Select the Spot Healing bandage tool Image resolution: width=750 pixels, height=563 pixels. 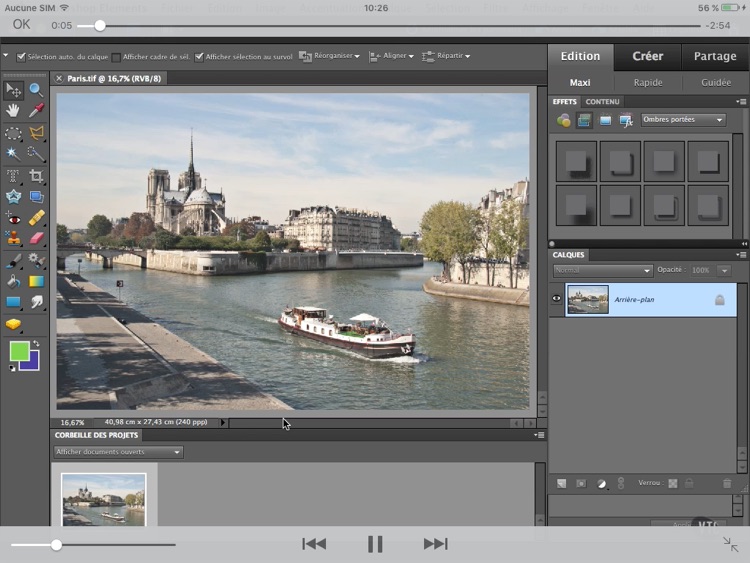point(36,219)
